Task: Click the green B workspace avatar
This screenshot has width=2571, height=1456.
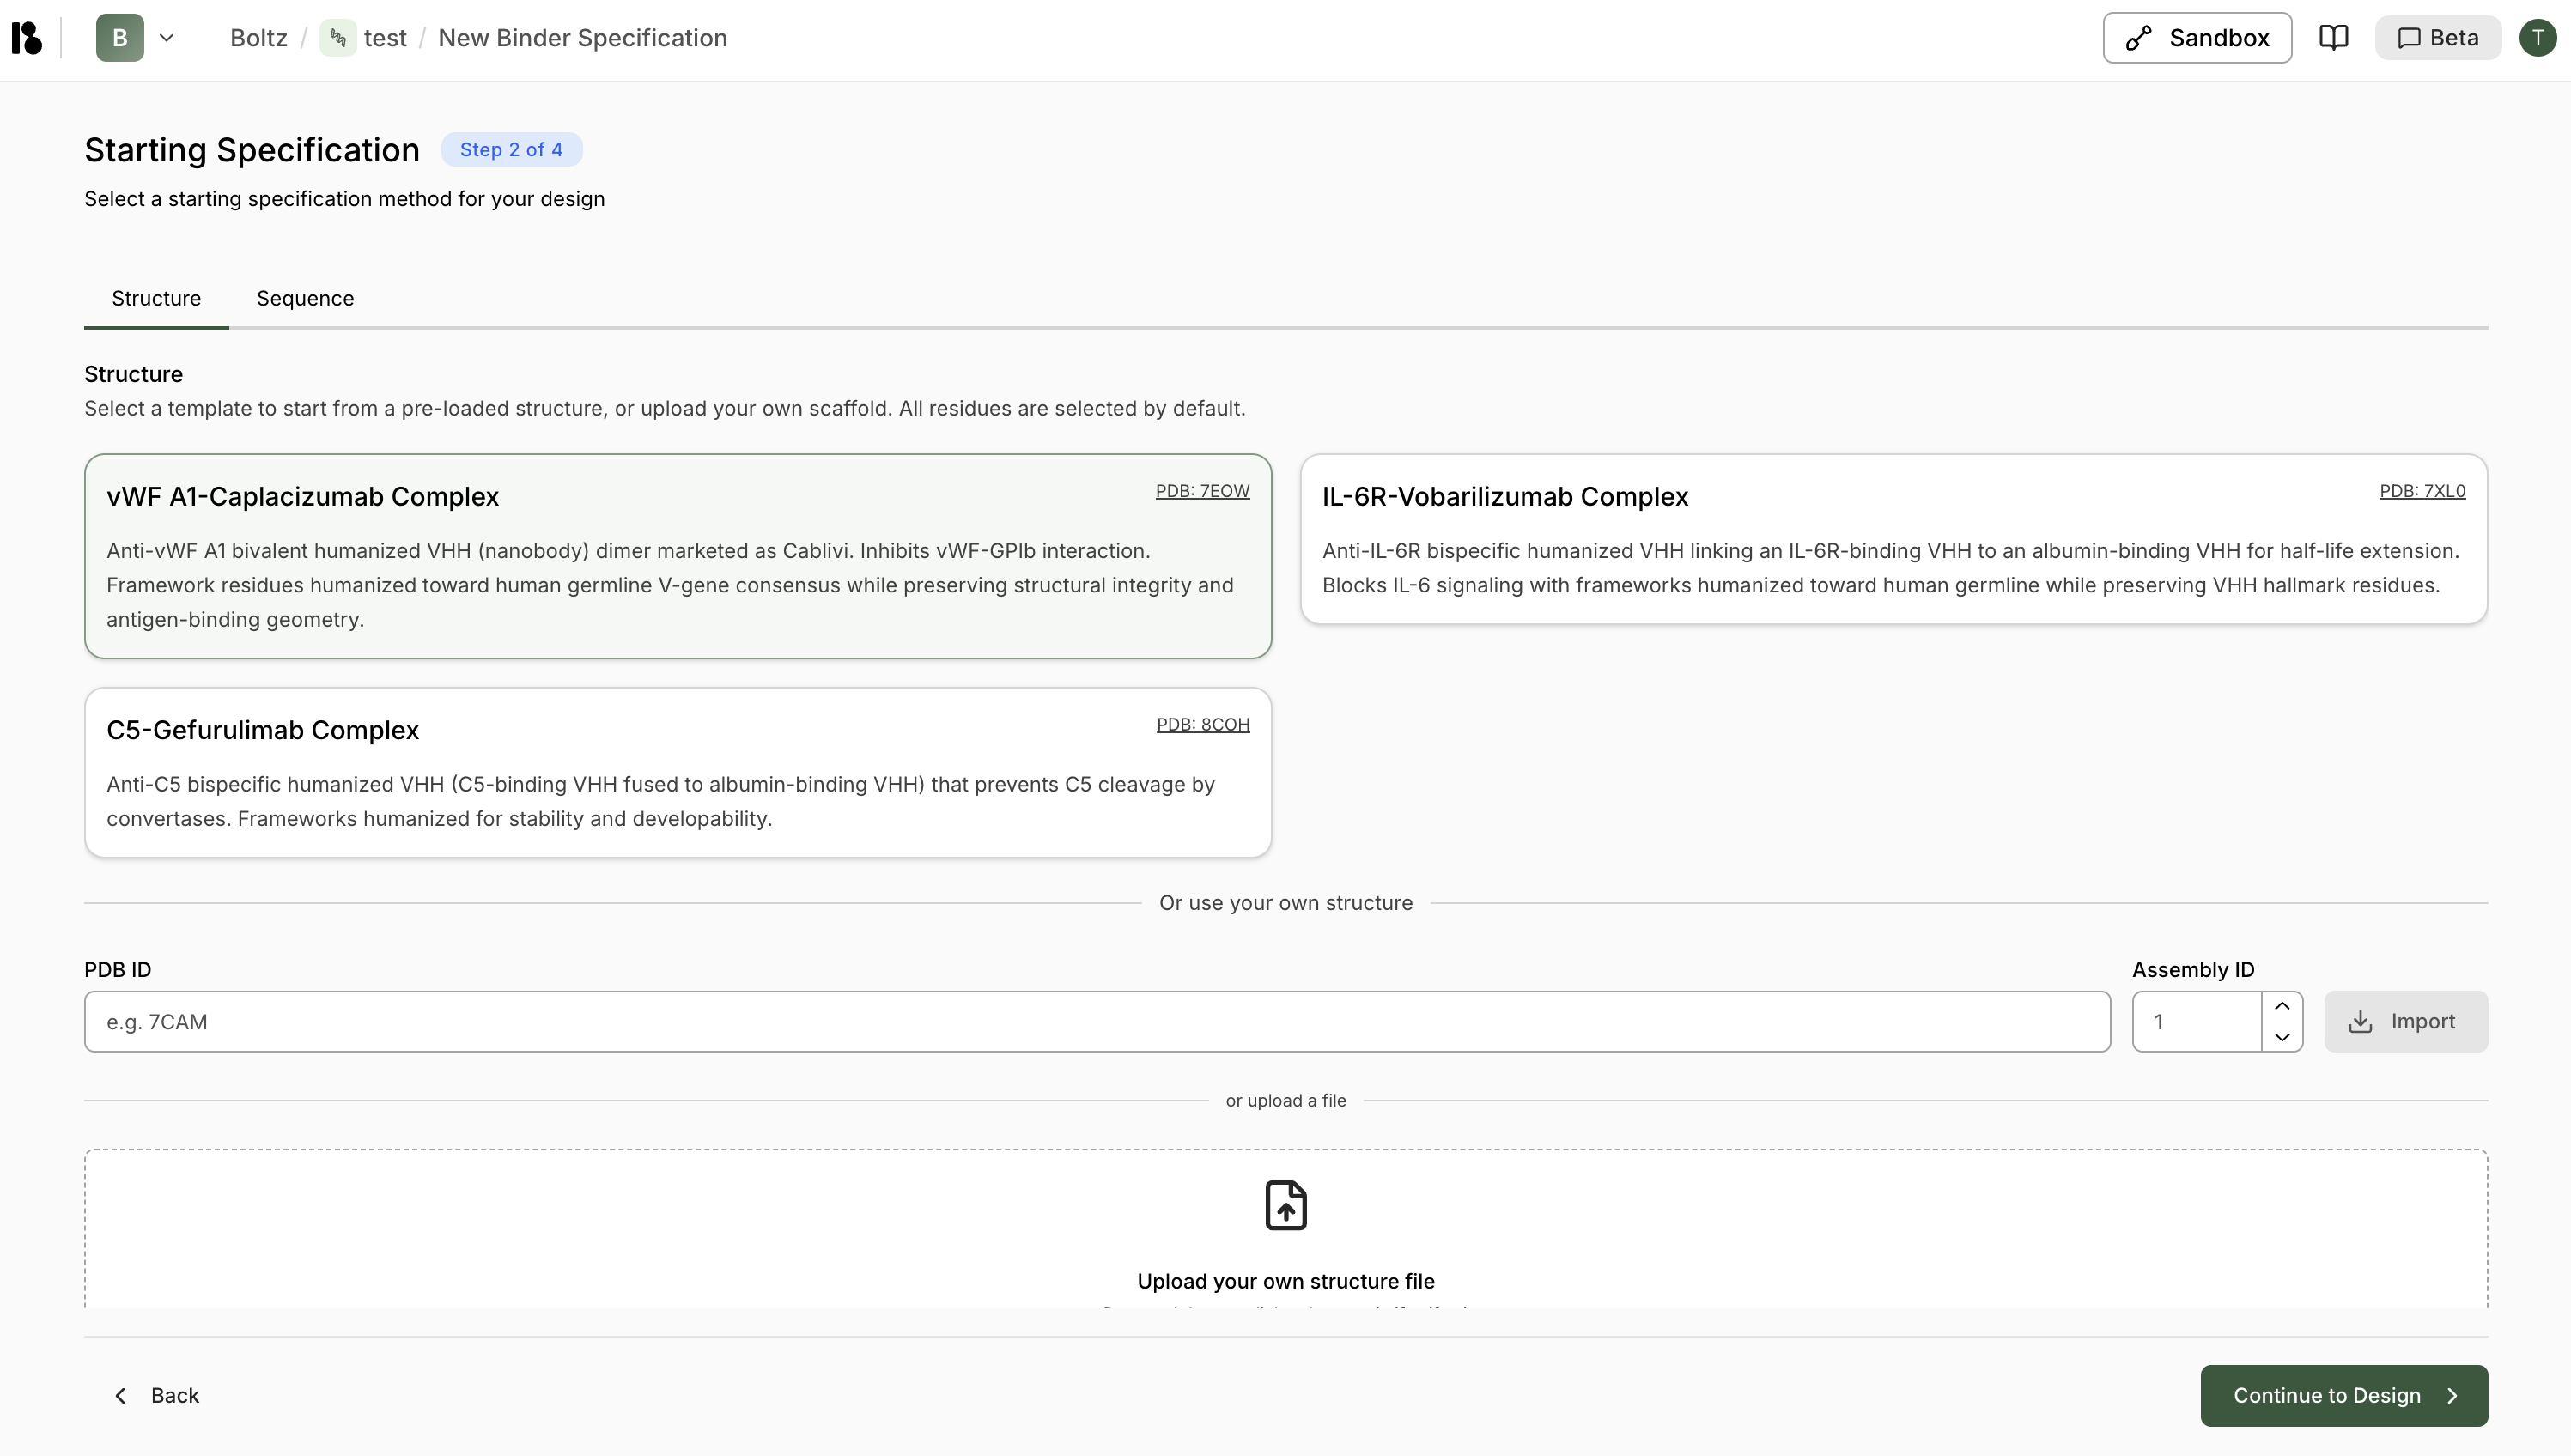Action: coord(120,38)
